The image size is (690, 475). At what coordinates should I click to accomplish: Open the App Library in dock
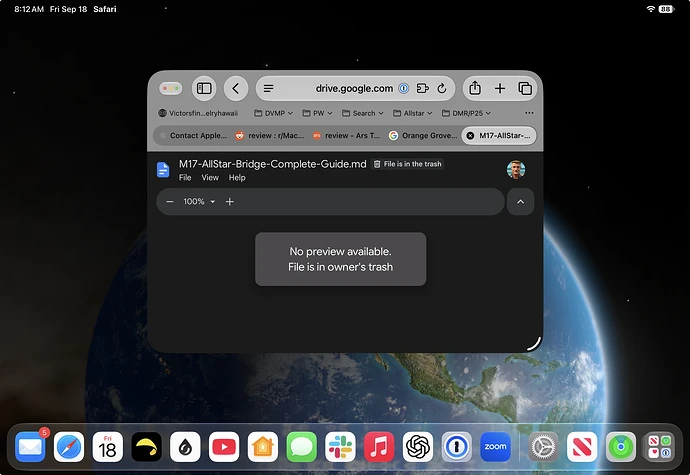click(x=659, y=447)
